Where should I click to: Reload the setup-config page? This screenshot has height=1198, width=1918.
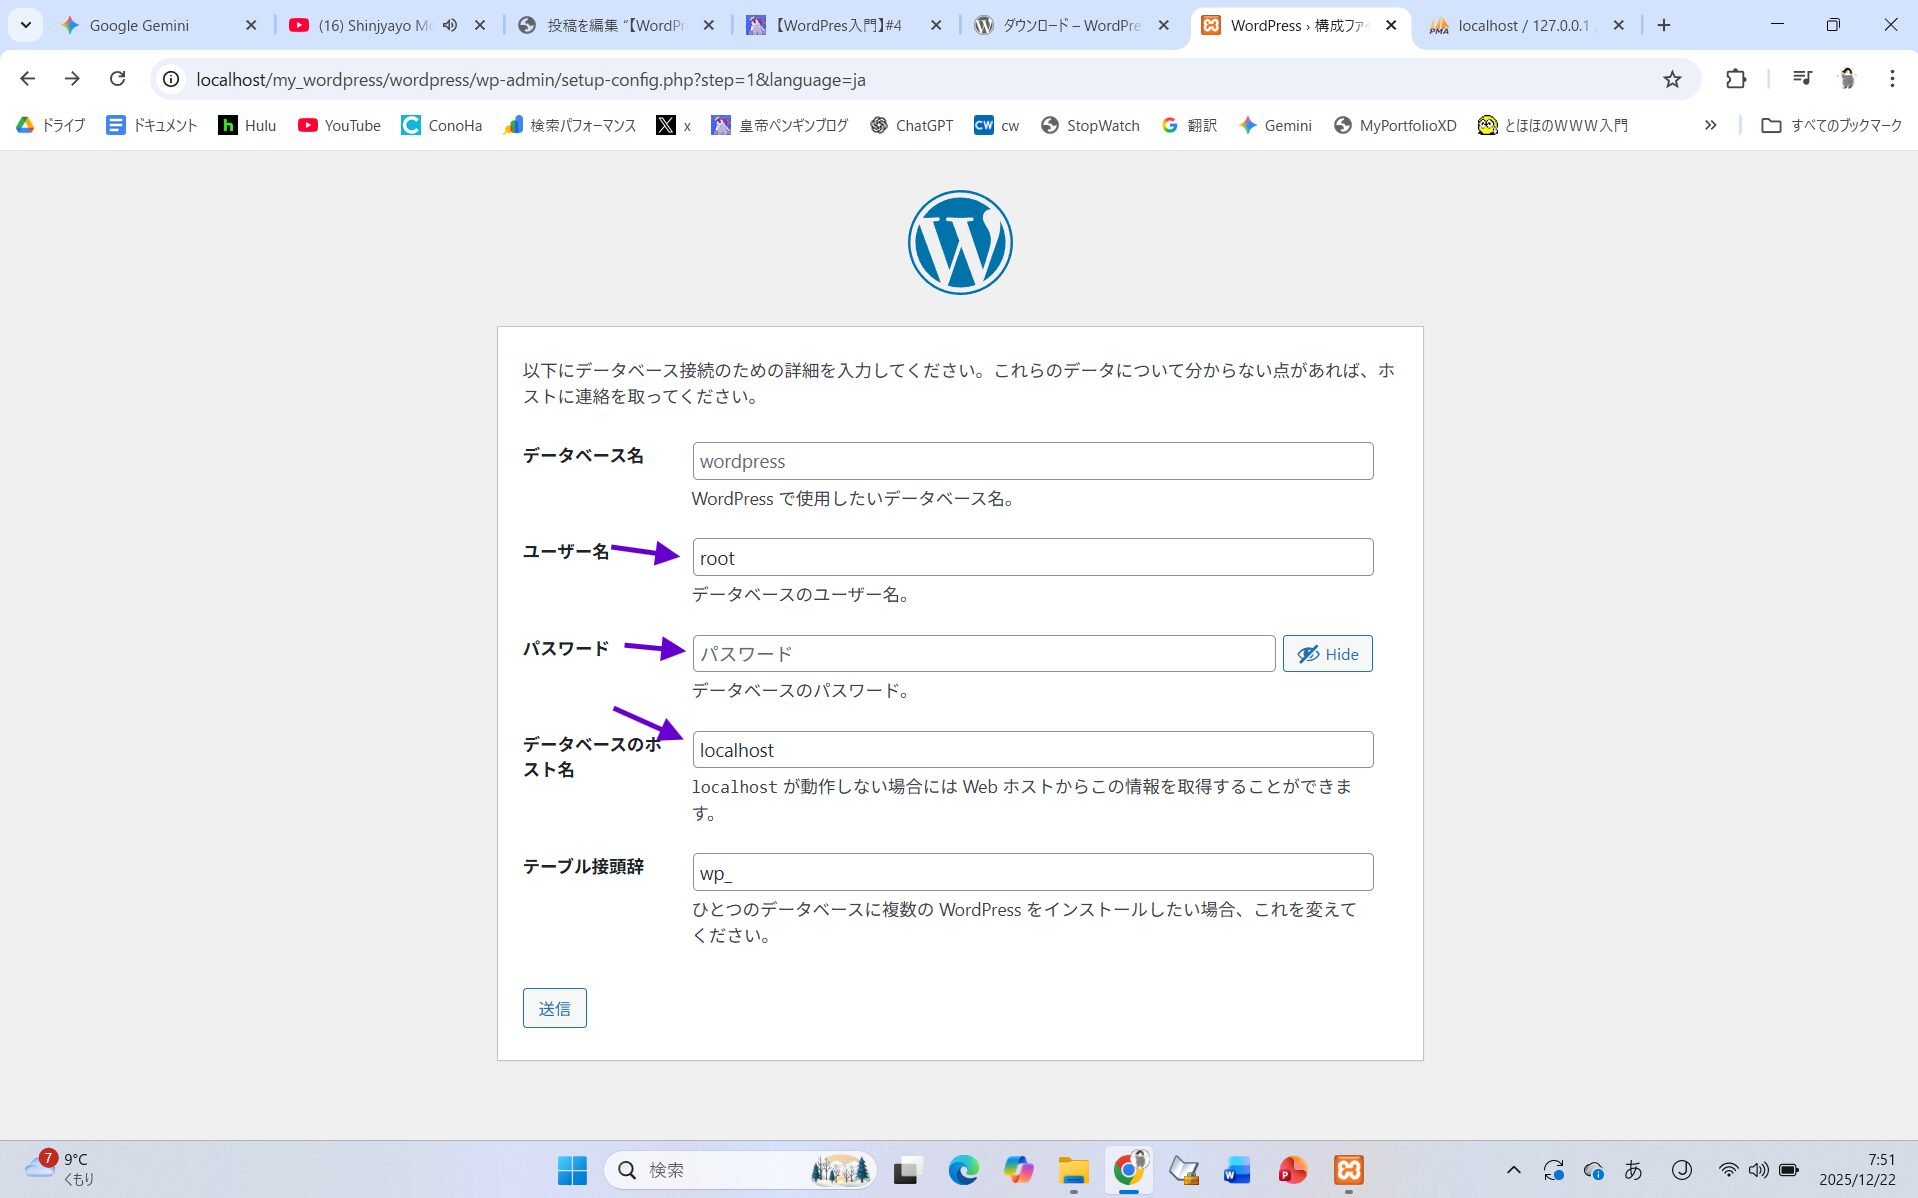coord(117,79)
